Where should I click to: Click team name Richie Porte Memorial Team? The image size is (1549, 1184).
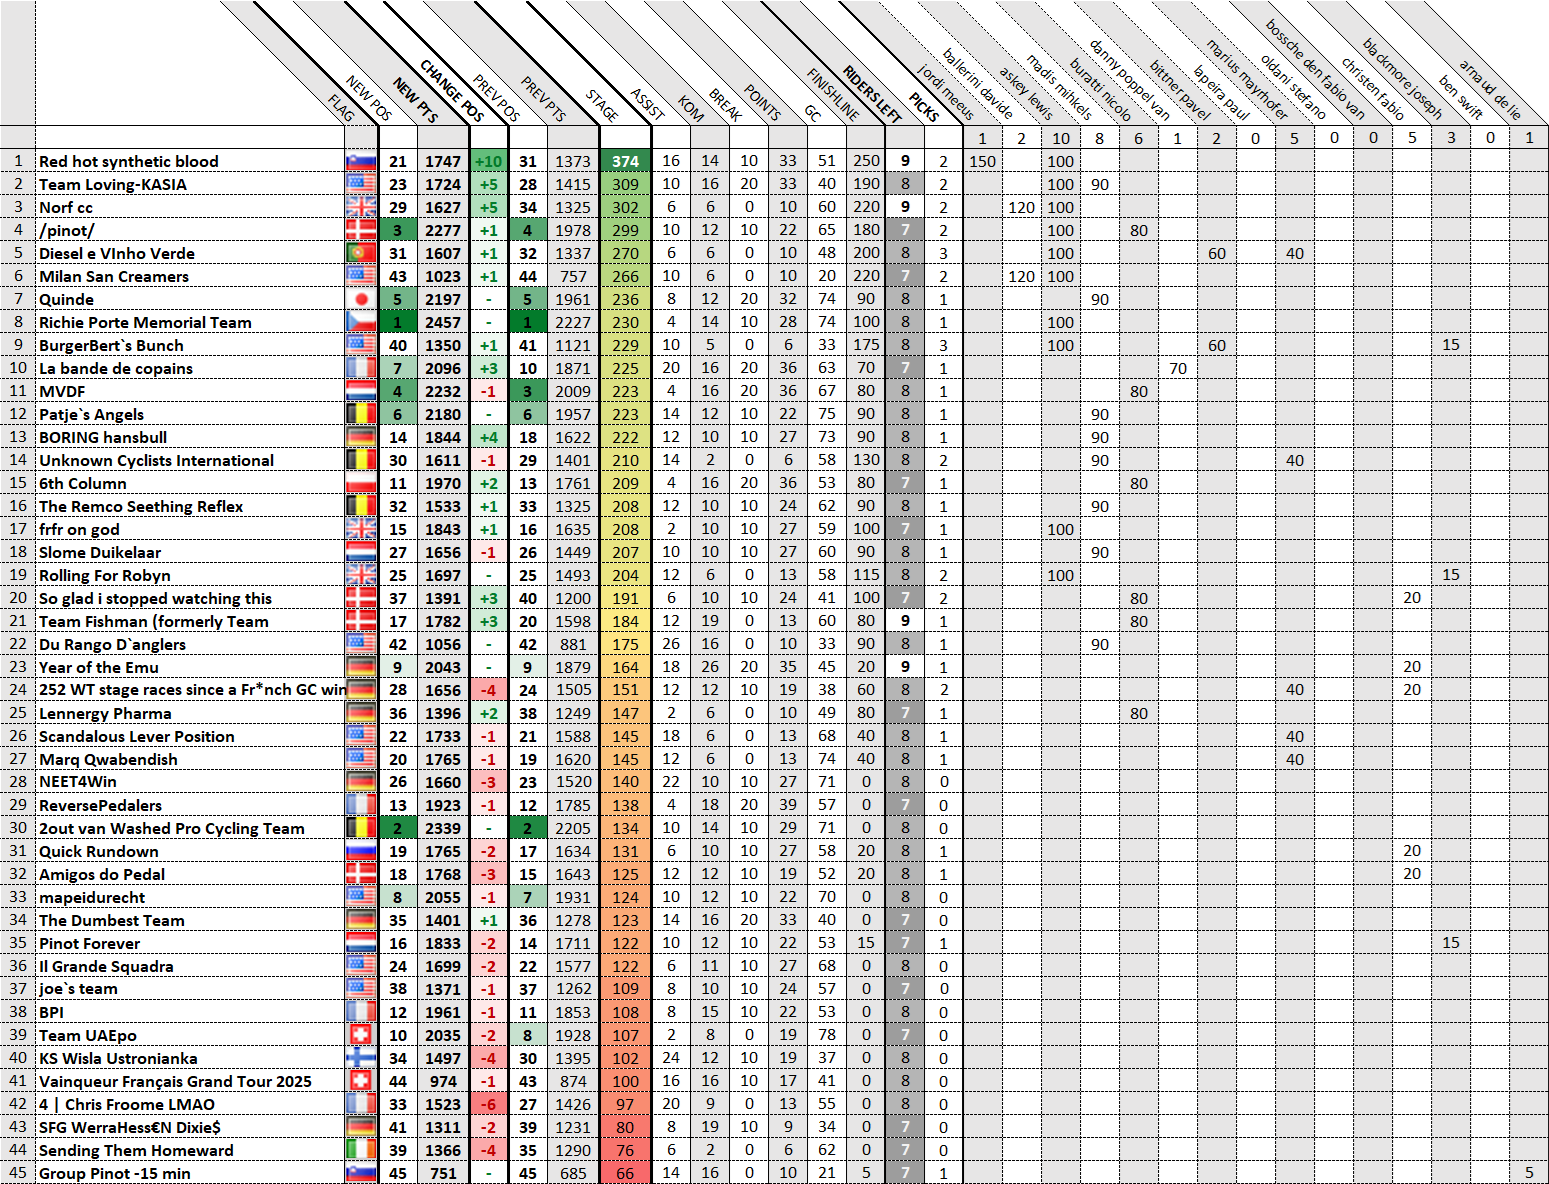pyautogui.click(x=145, y=322)
